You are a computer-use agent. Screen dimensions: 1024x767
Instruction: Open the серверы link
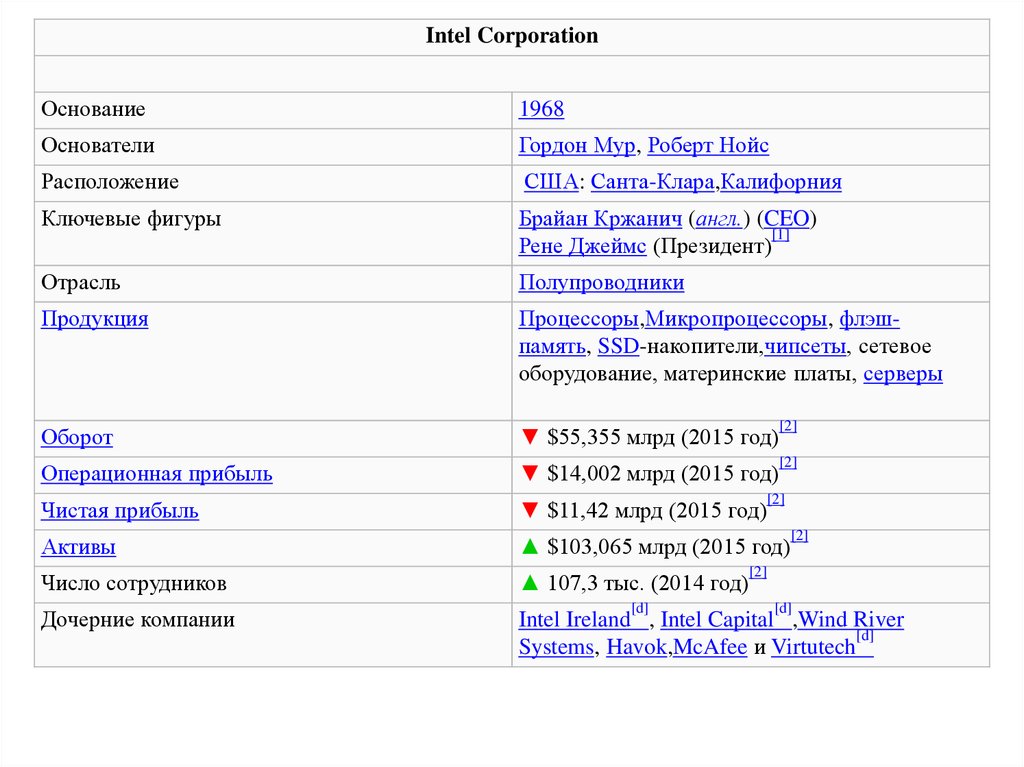[902, 374]
